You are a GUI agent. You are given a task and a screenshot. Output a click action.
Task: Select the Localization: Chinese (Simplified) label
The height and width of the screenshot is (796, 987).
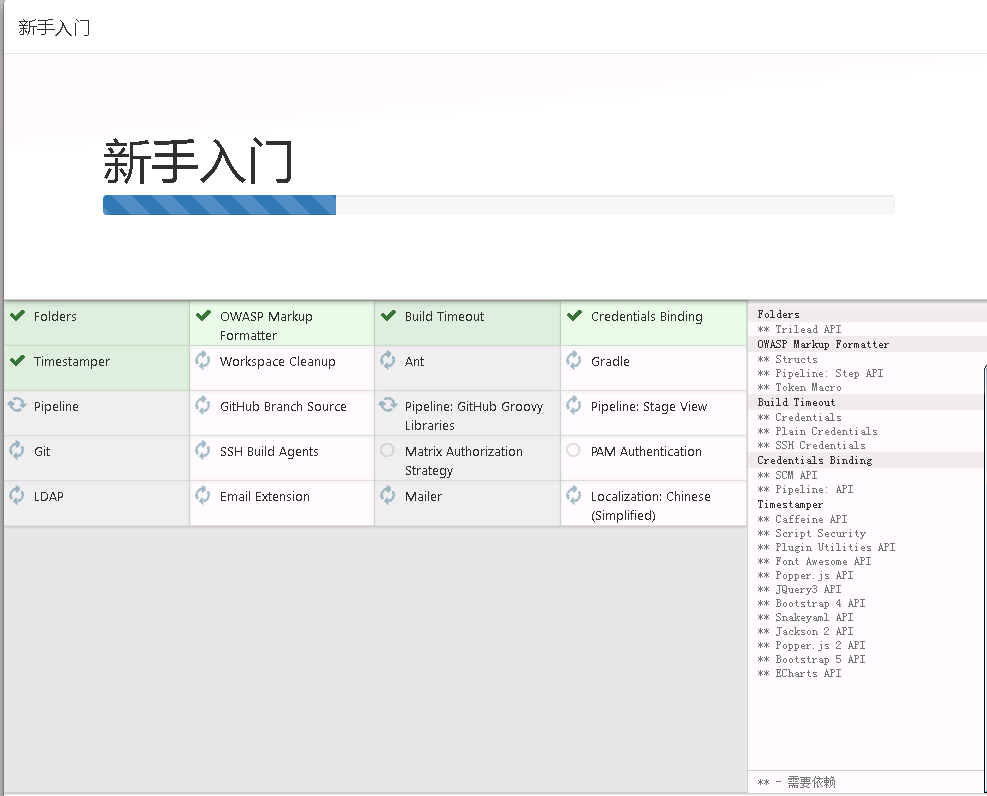(651, 506)
